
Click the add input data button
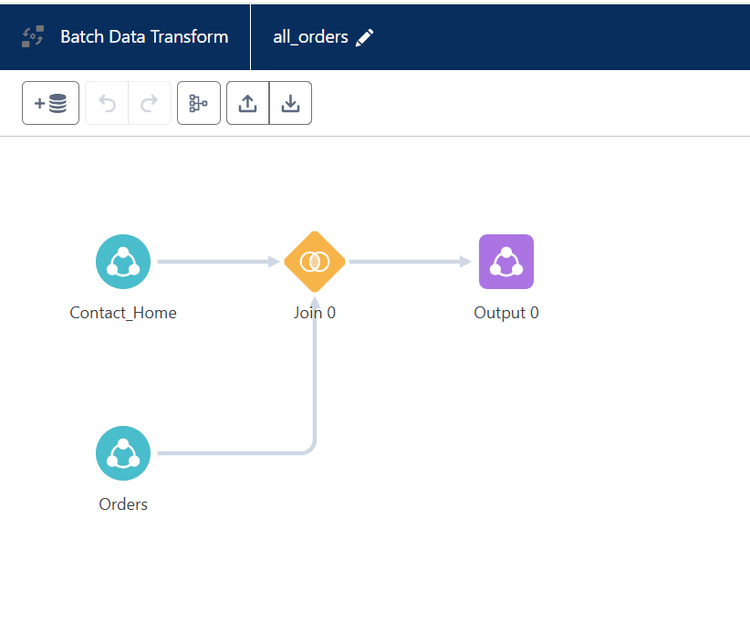(x=50, y=103)
